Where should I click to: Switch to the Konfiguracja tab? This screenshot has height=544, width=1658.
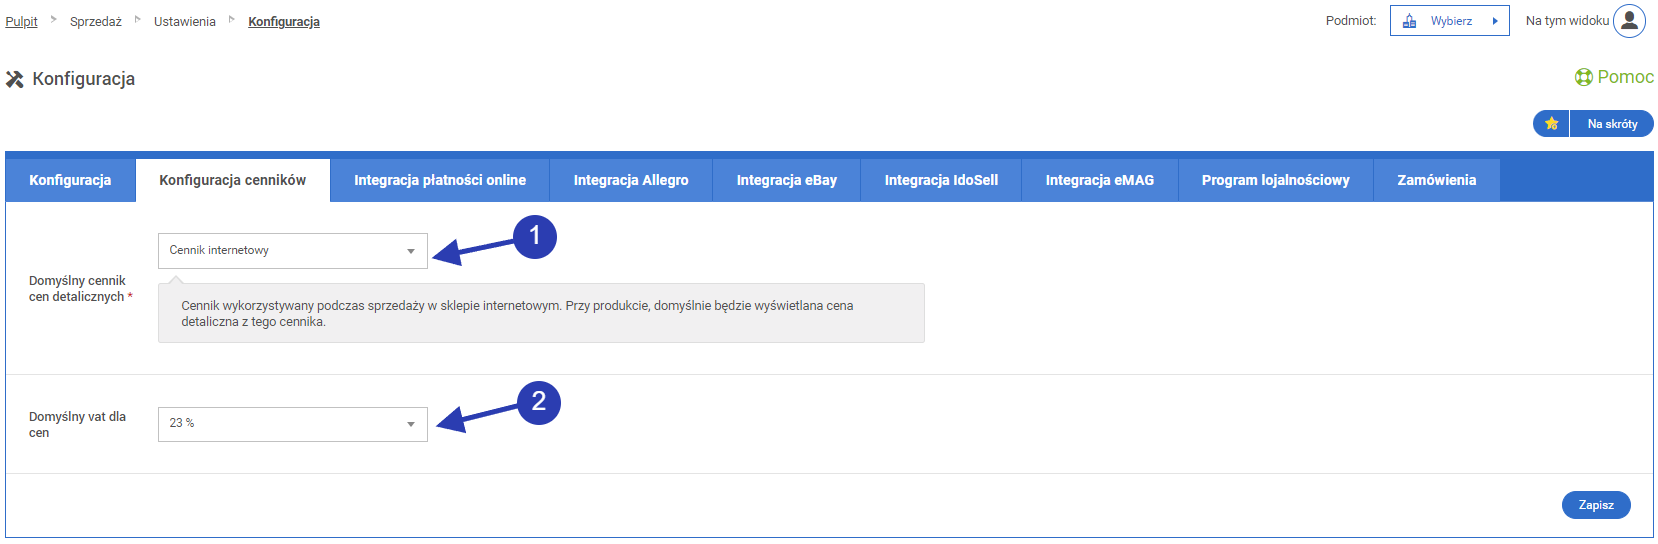[70, 181]
